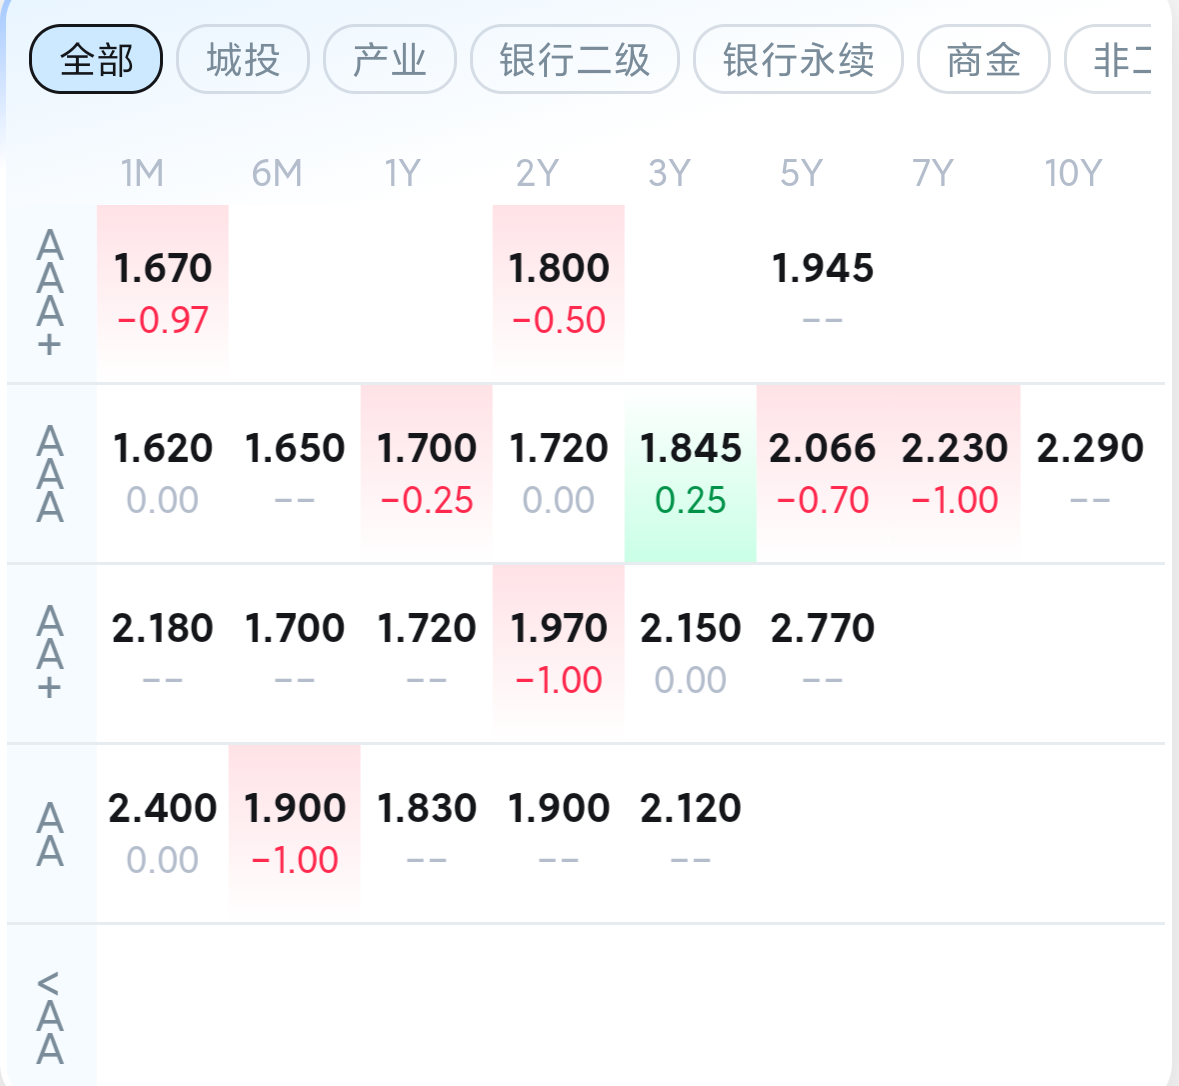Select the 全部 filter tab
The width and height of the screenshot is (1179, 1086).
(96, 60)
